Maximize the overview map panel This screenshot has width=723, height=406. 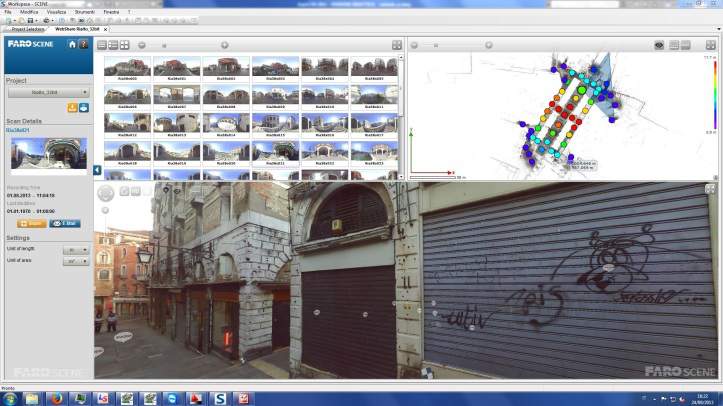tap(711, 45)
